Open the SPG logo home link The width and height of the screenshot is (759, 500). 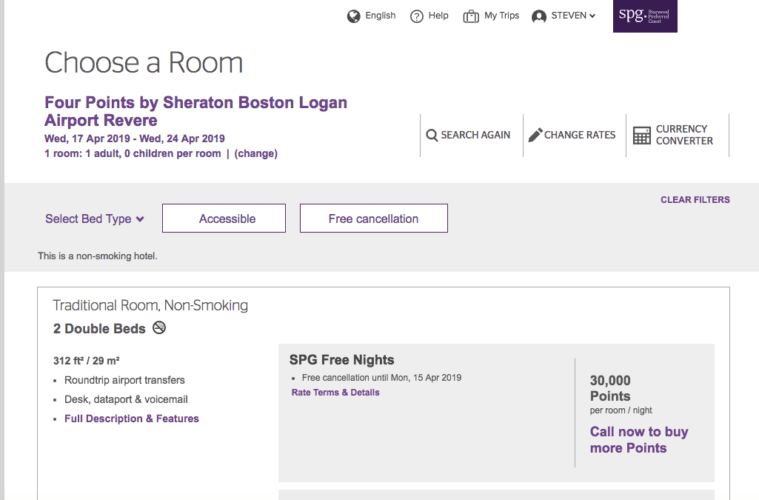pos(645,16)
